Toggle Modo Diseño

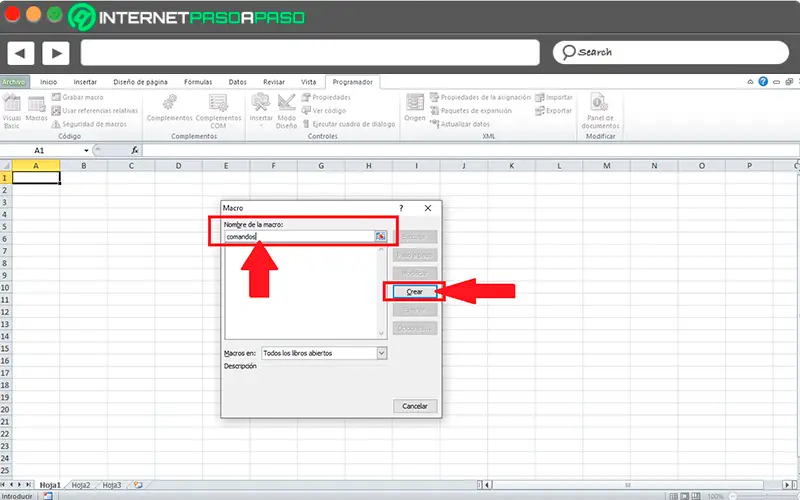[286, 111]
